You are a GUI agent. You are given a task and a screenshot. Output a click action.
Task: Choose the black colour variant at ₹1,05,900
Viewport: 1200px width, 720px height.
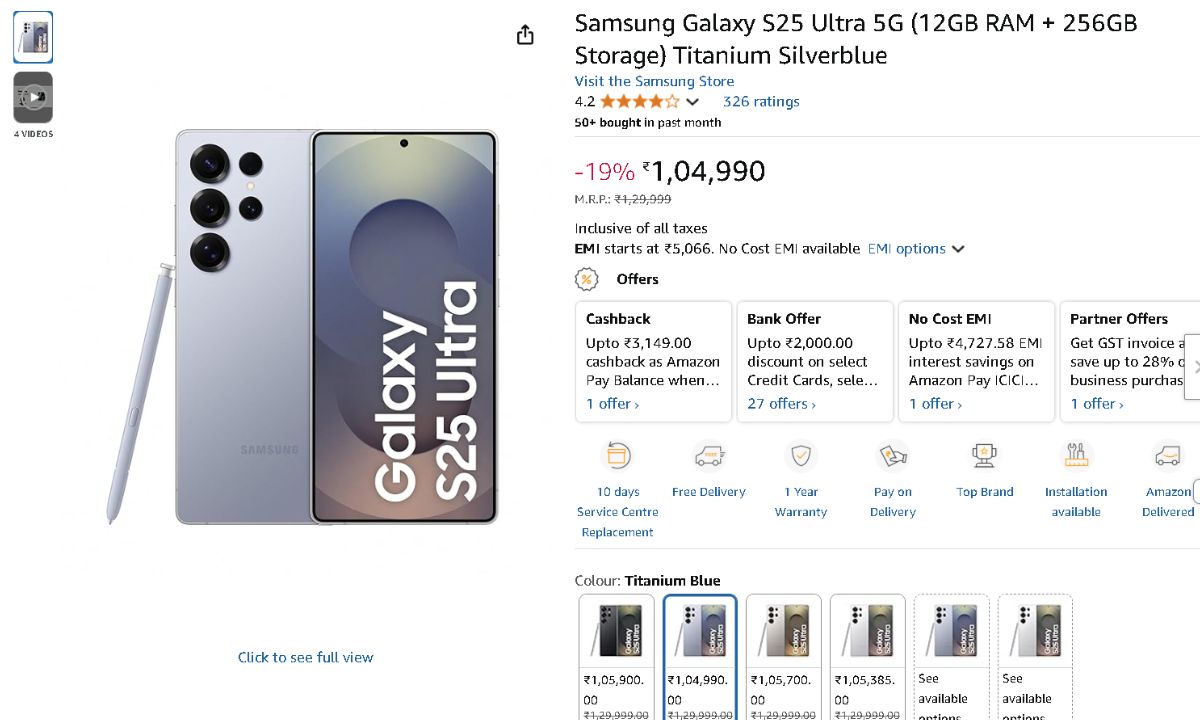pos(617,630)
